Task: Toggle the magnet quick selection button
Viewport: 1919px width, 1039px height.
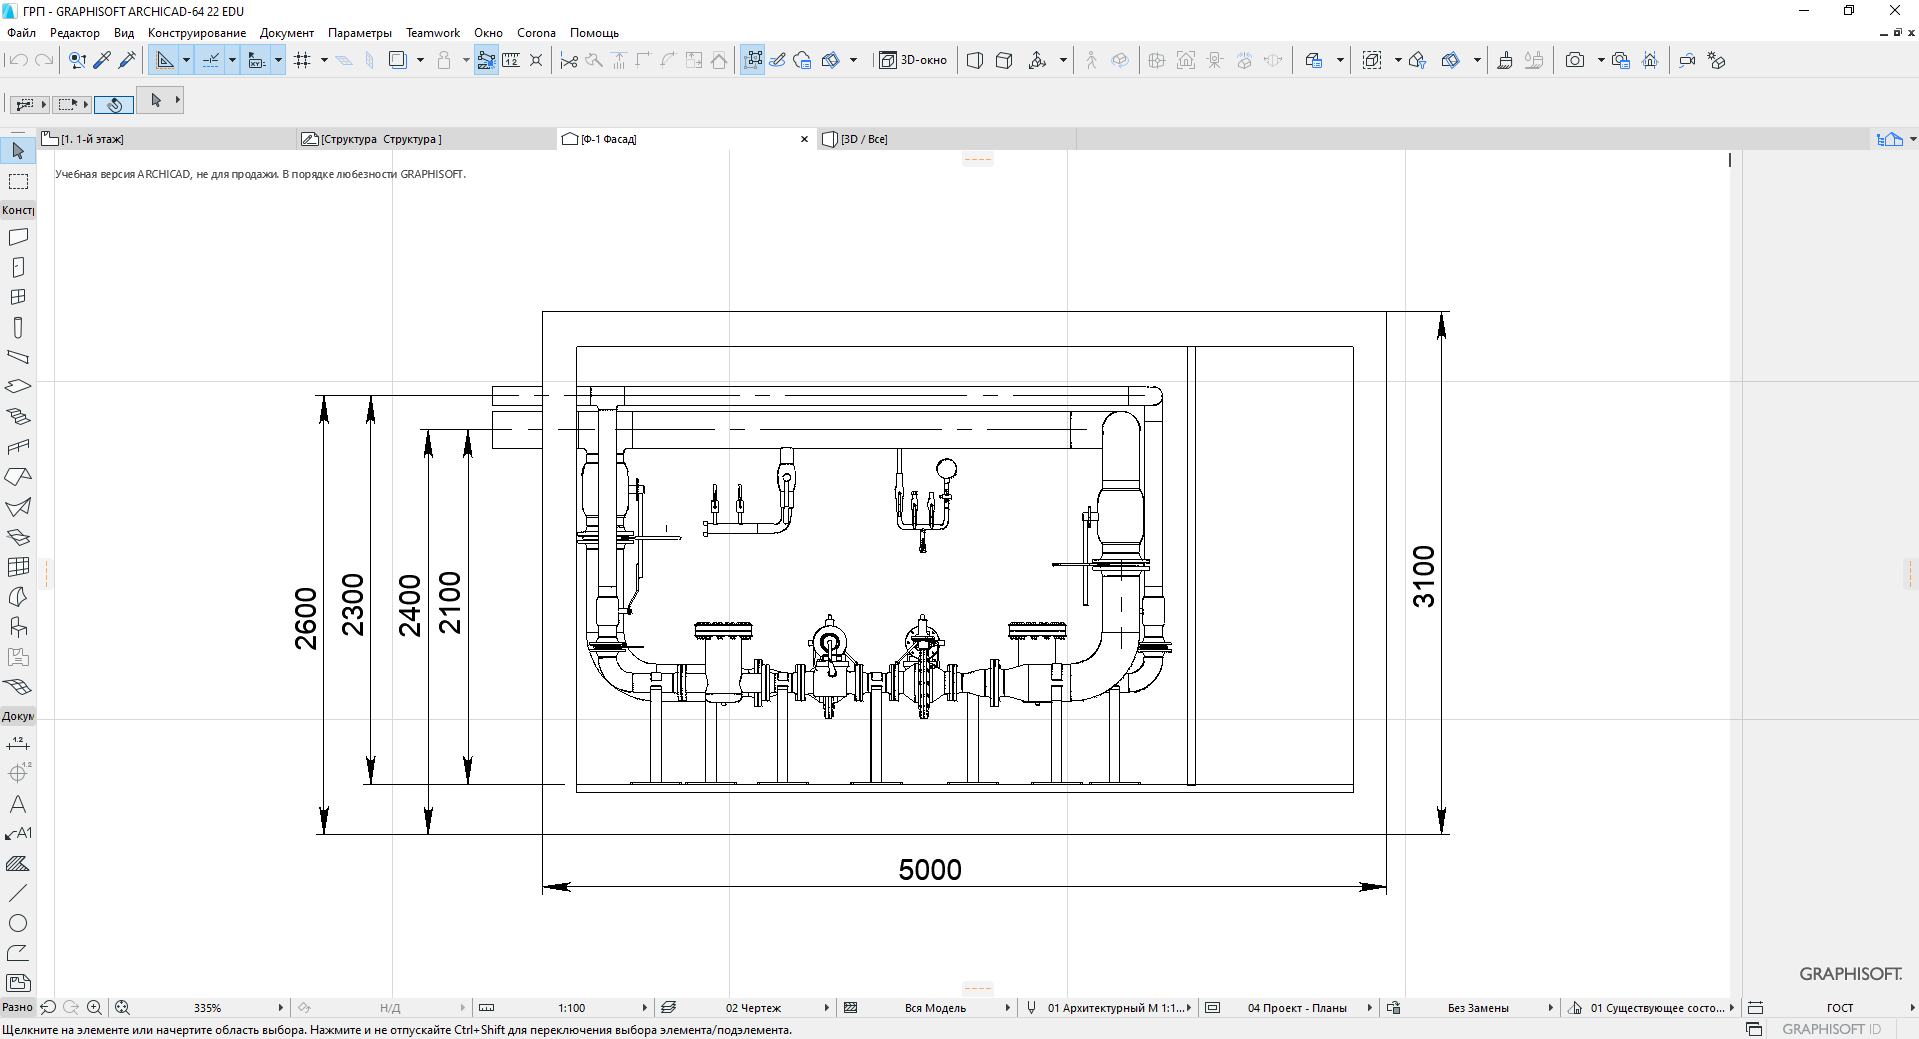Action: (114, 104)
